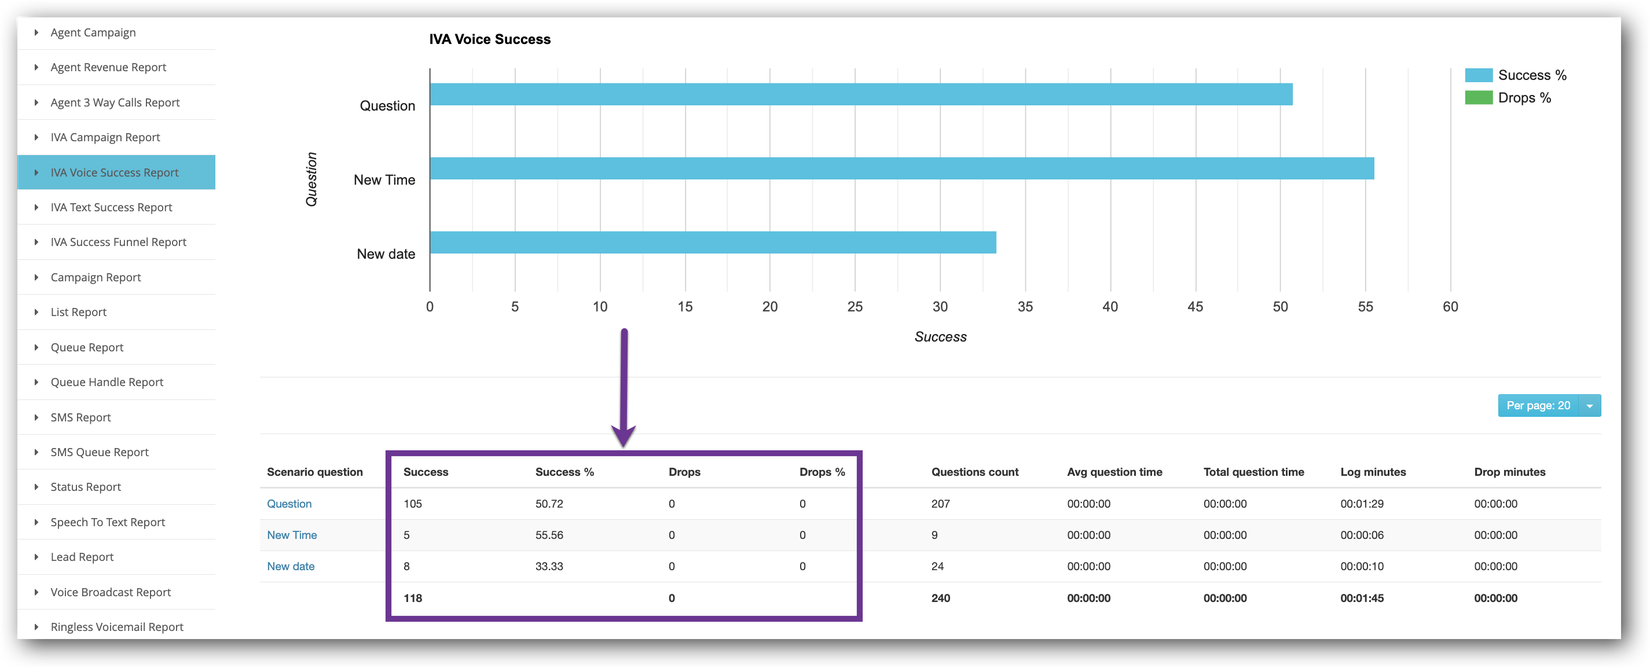Click the Question scenario link
Image resolution: width=1650 pixels, height=668 pixels.
point(289,504)
